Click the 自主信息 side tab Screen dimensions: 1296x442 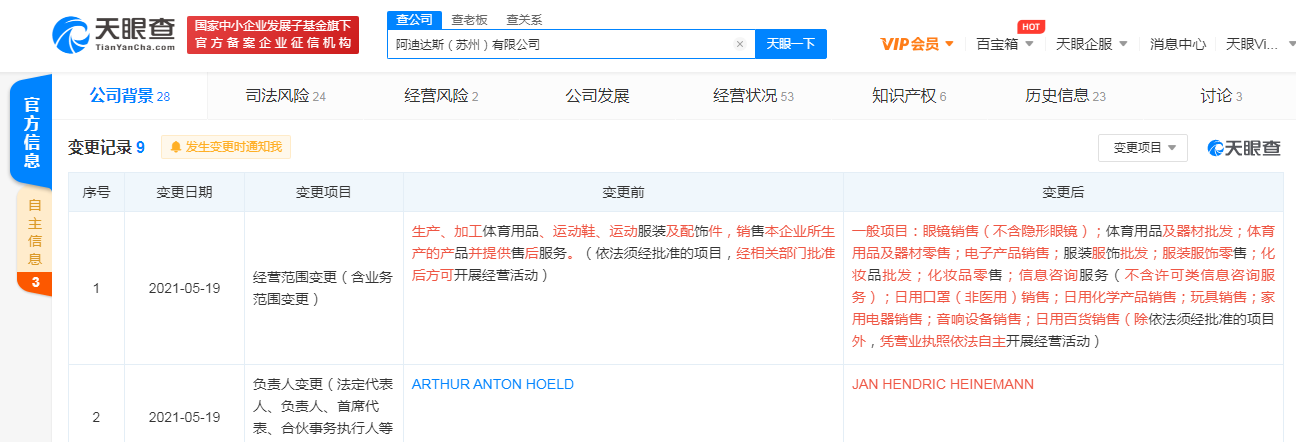(x=33, y=240)
